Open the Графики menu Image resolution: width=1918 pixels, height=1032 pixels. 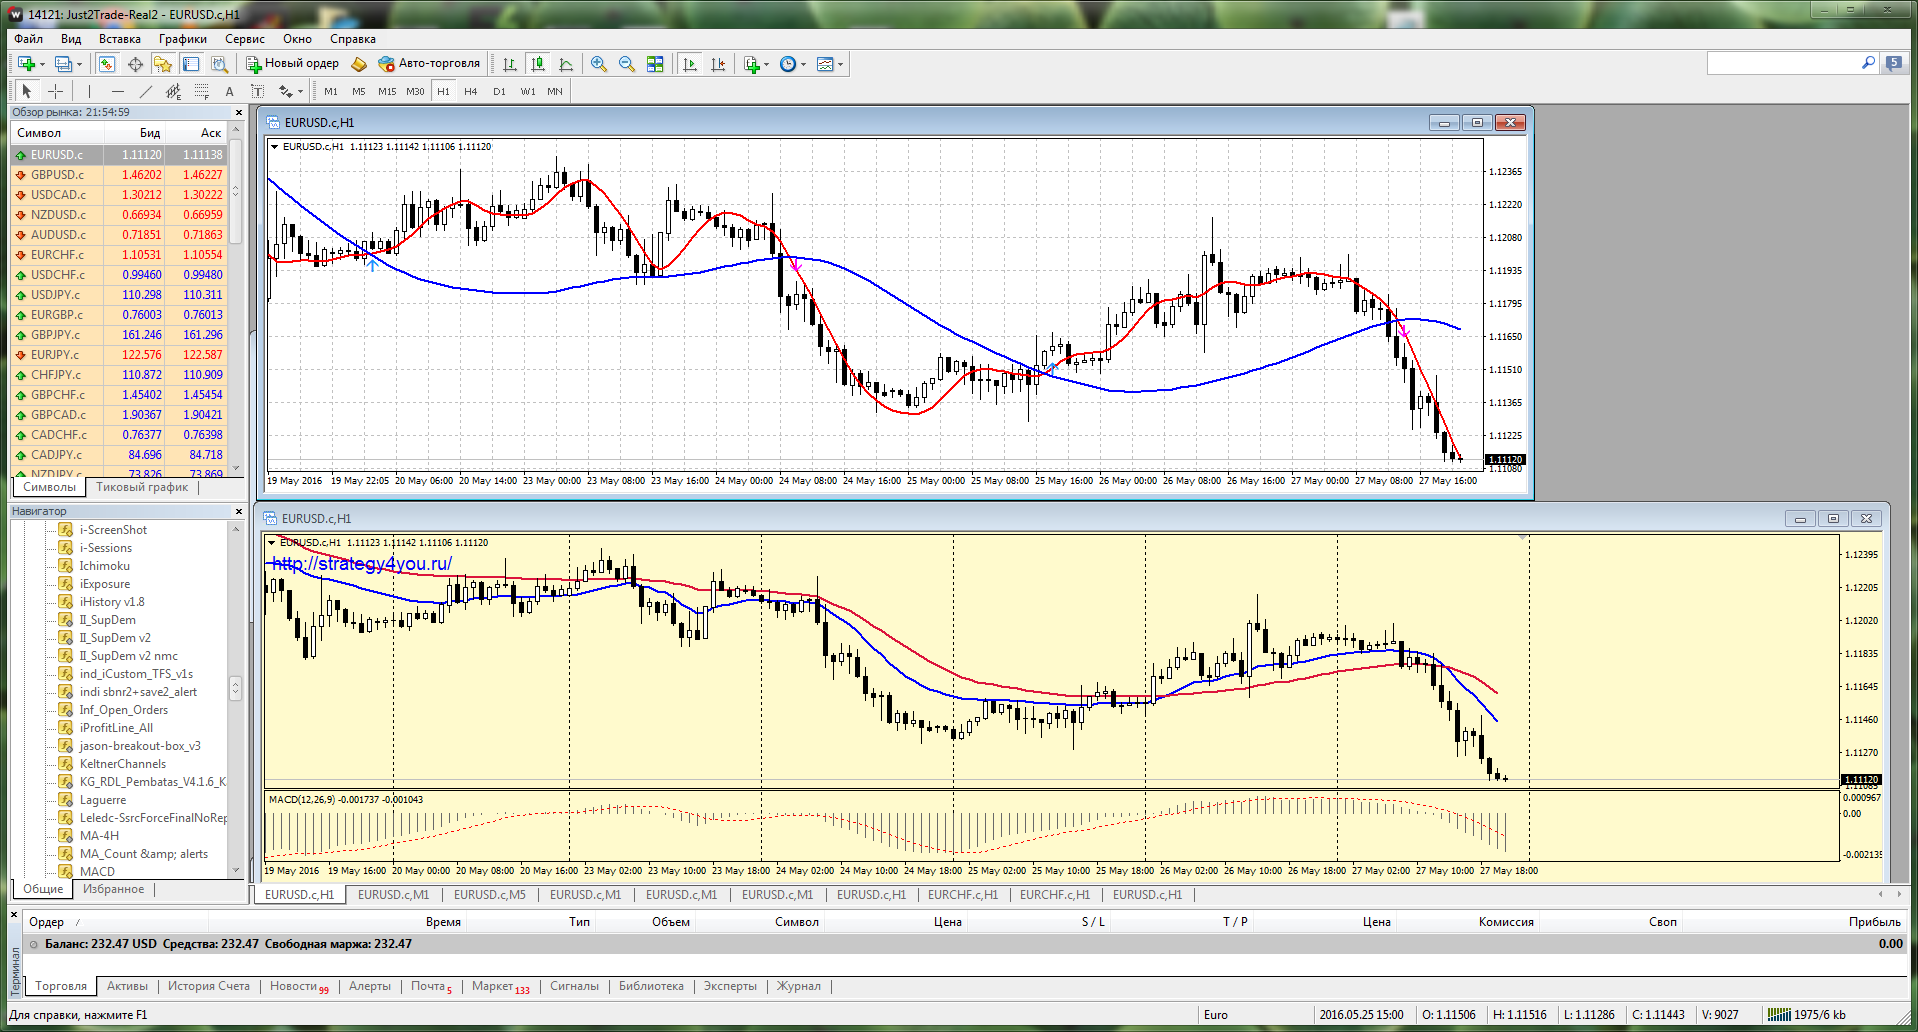183,39
